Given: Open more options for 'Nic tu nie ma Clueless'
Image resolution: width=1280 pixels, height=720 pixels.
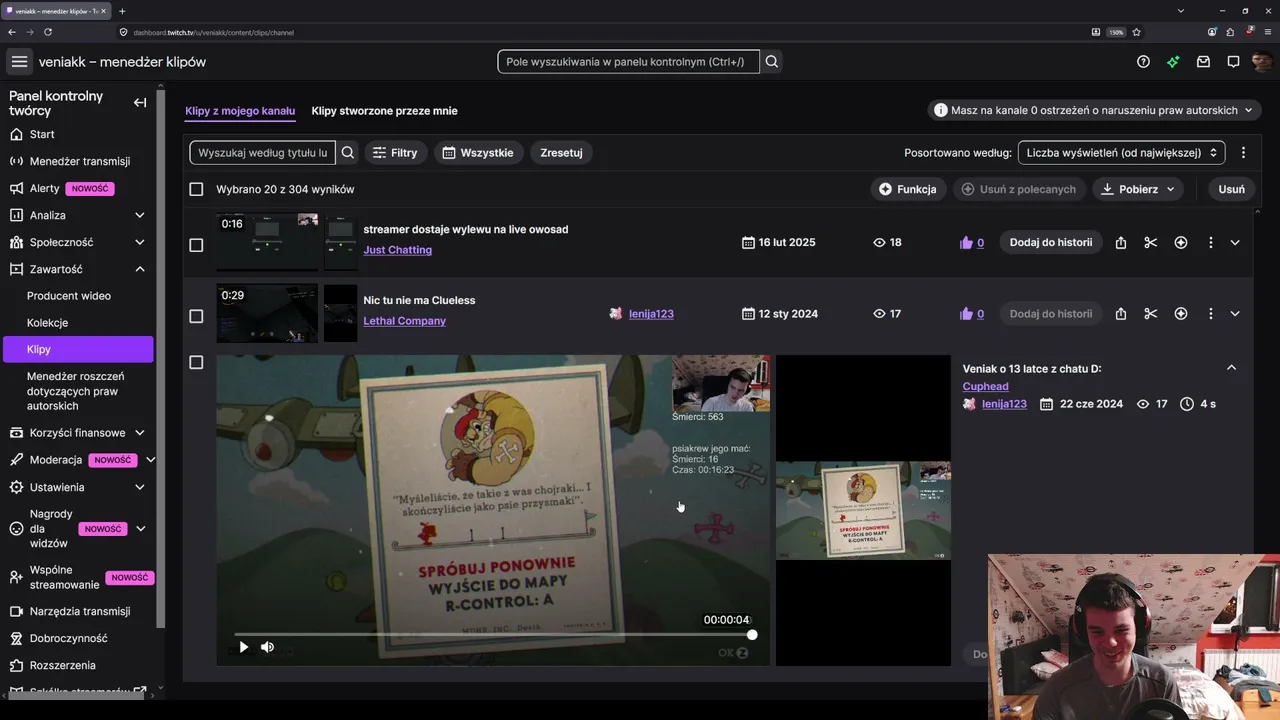Looking at the screenshot, I should tap(1211, 314).
